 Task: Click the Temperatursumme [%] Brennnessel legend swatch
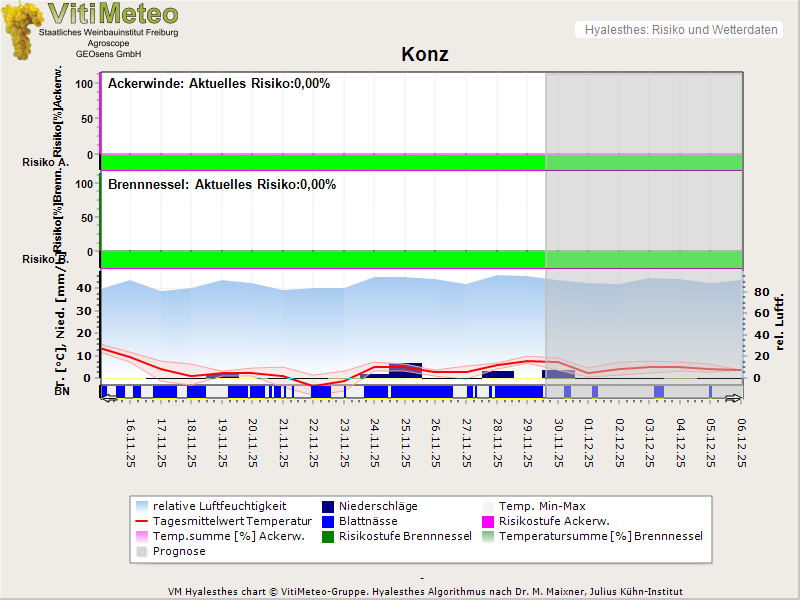tap(488, 537)
